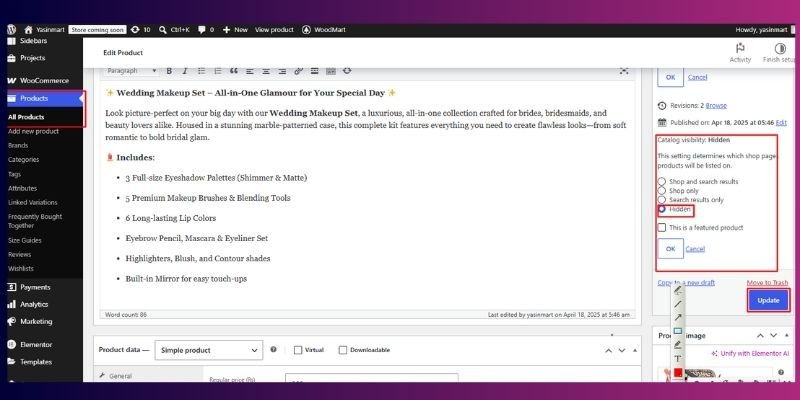The width and height of the screenshot is (800, 400).
Task: Open the General tab in Product data
Action: coord(120,376)
